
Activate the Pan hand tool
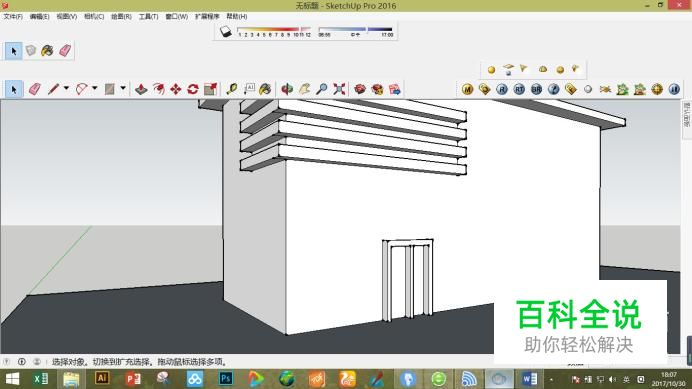(305, 89)
